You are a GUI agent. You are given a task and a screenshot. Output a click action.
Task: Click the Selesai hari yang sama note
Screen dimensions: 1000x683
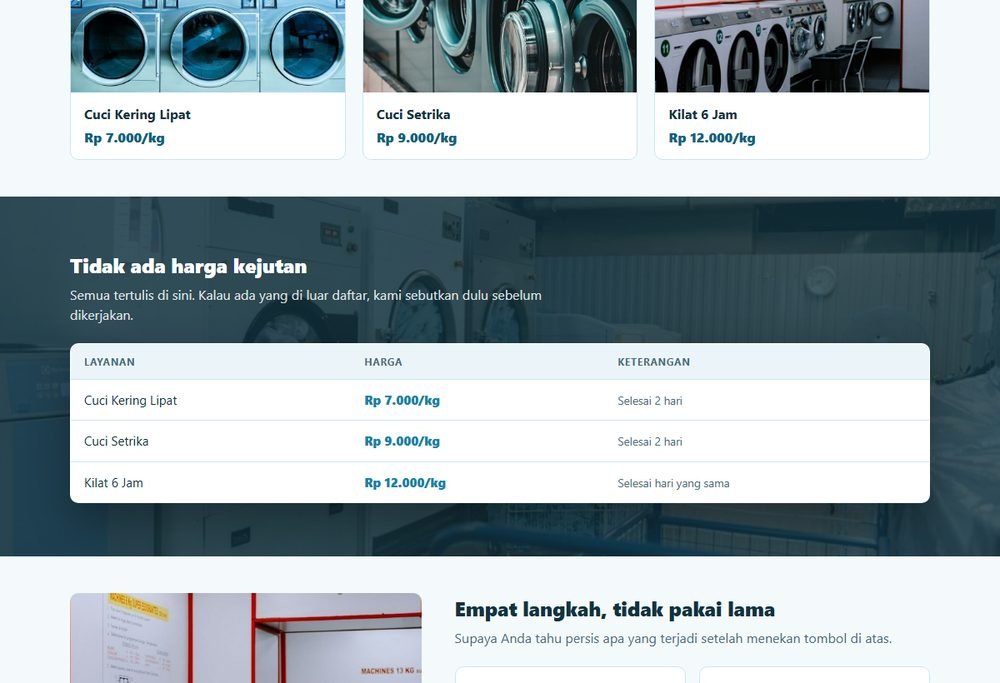pyautogui.click(x=673, y=483)
